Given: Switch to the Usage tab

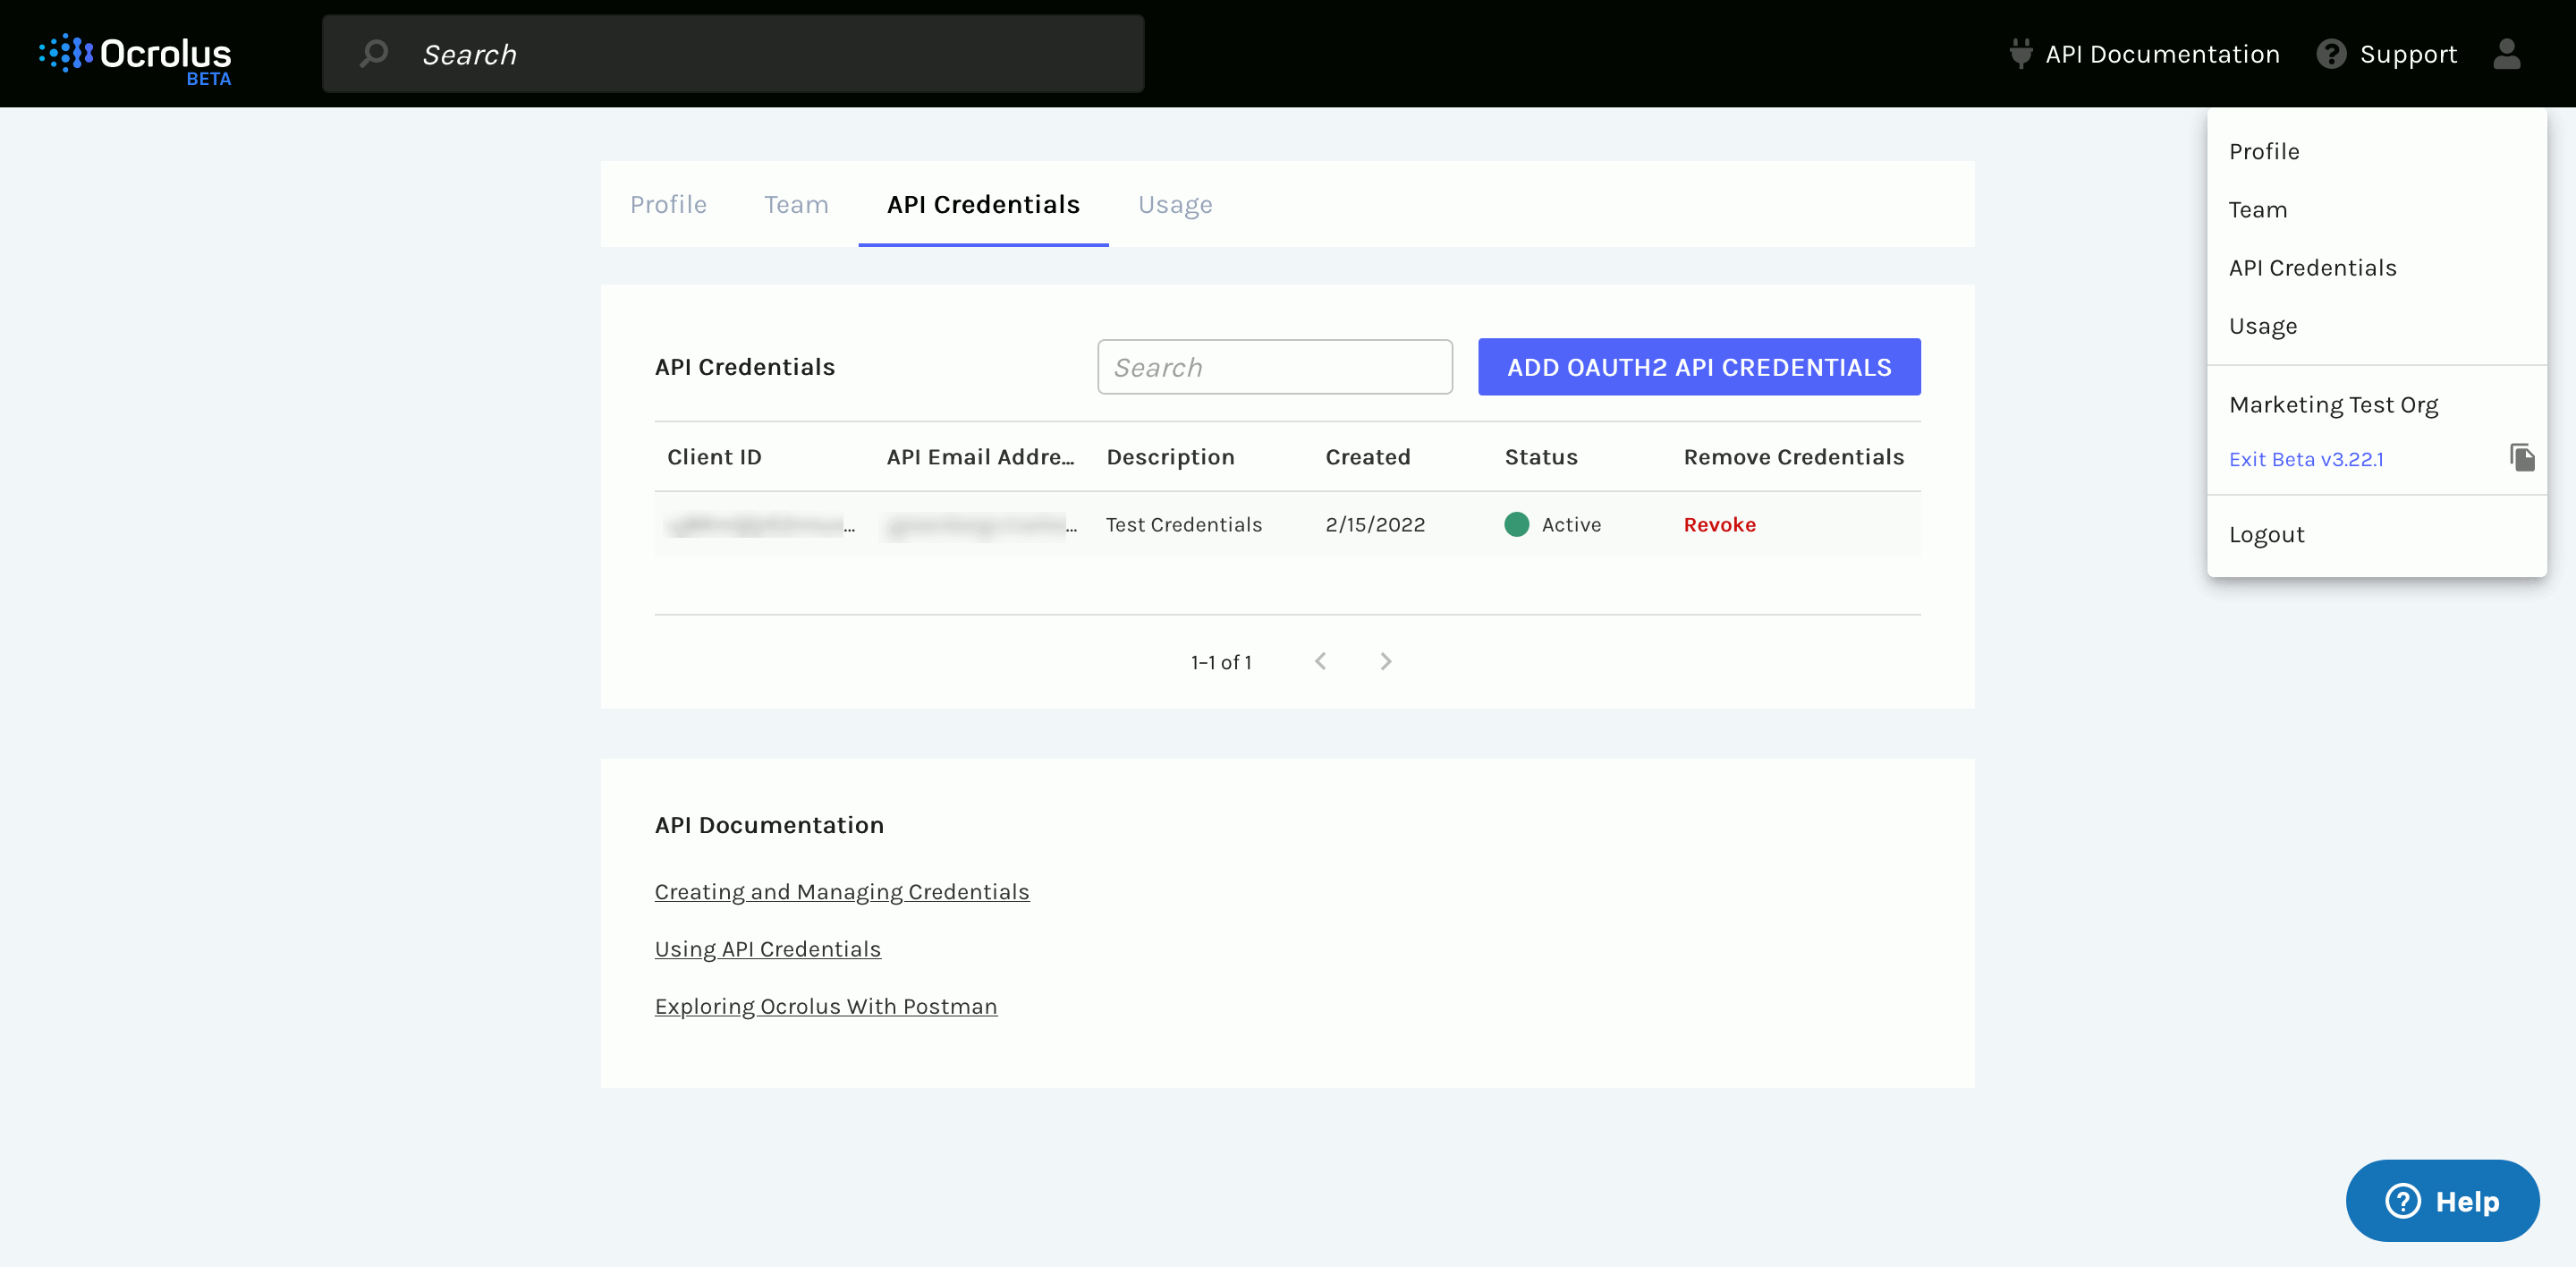Looking at the screenshot, I should [x=1174, y=205].
